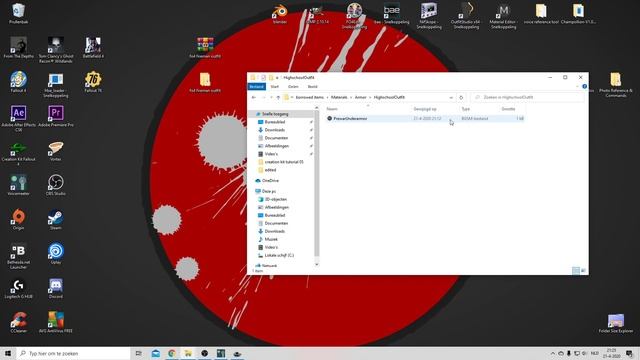Switch to the Beeld ribbon tab
Screen dimensions: 640x360
[312, 87]
